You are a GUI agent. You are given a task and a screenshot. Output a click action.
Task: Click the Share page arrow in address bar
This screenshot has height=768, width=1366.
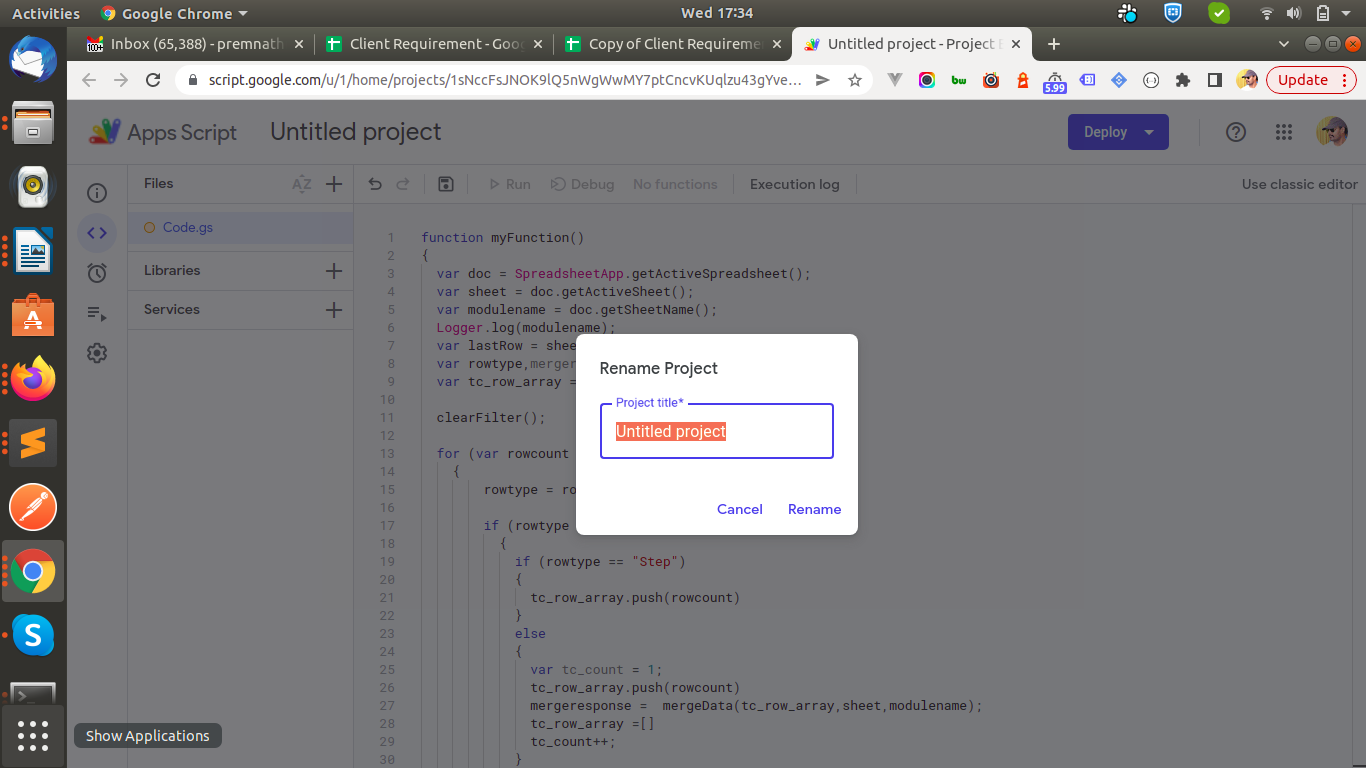(823, 80)
